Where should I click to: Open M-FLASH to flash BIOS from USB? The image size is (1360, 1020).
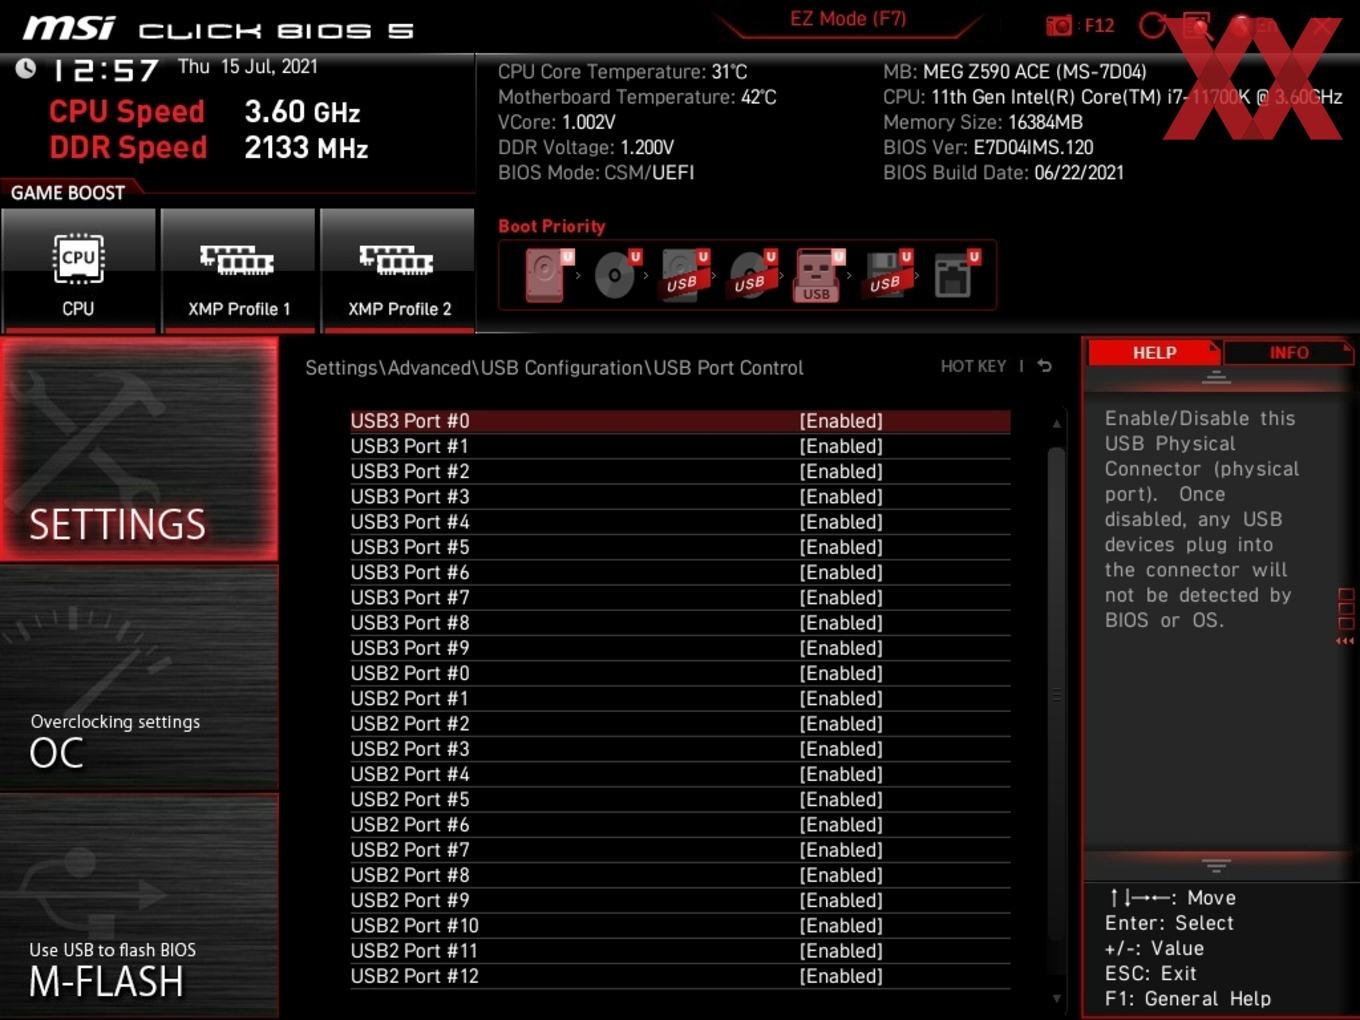(x=139, y=906)
